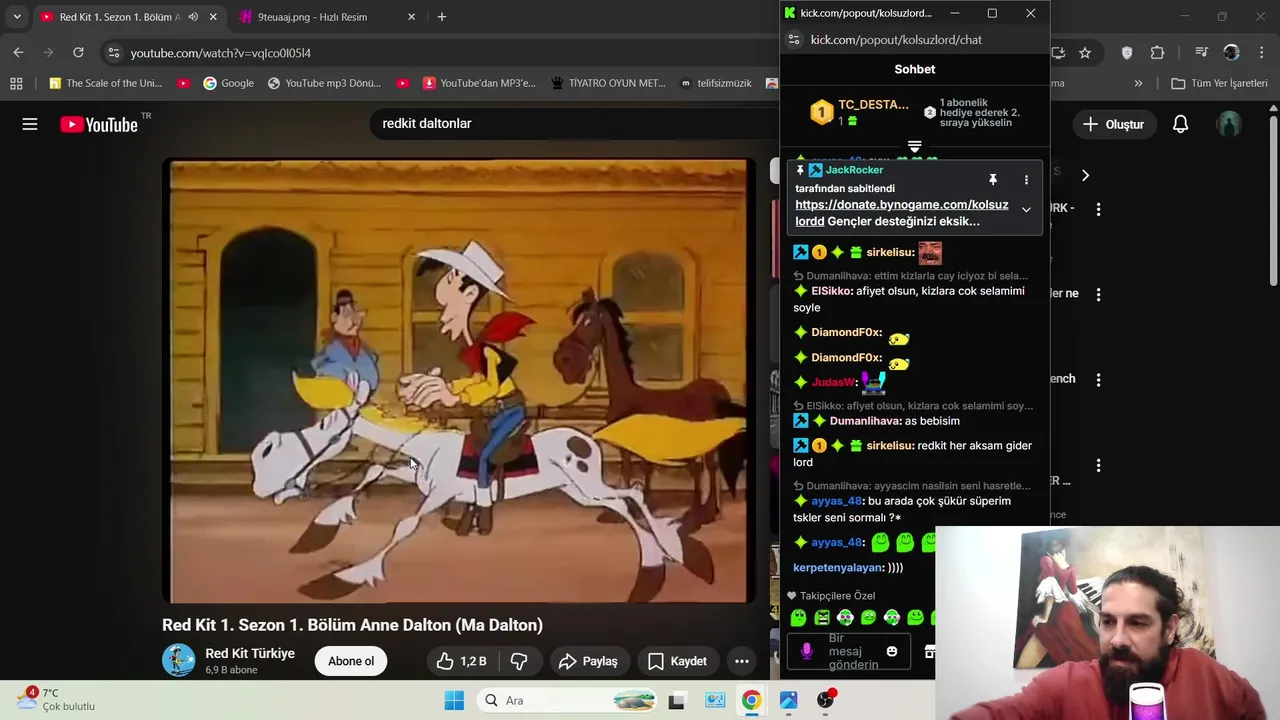Open options for the fourth suggested video
This screenshot has height=720, width=1280.
coord(1098,466)
